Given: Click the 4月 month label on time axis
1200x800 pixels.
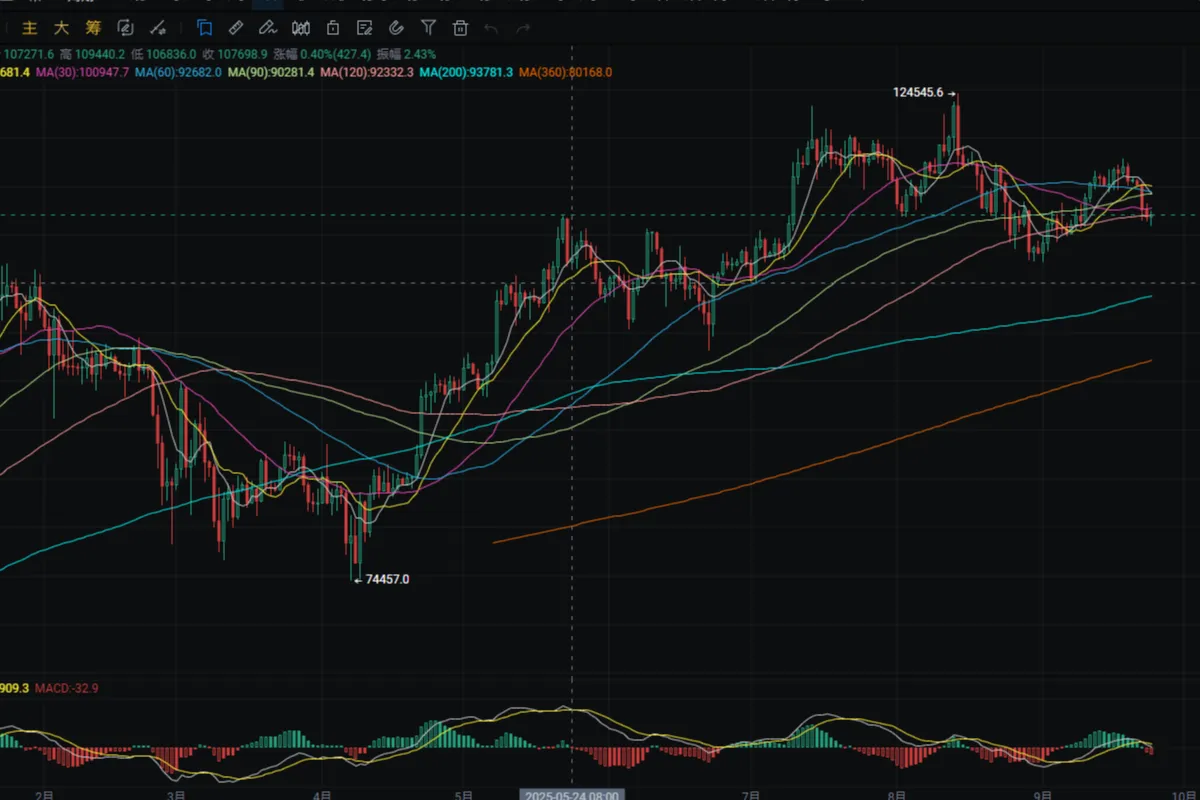Looking at the screenshot, I should (320, 795).
